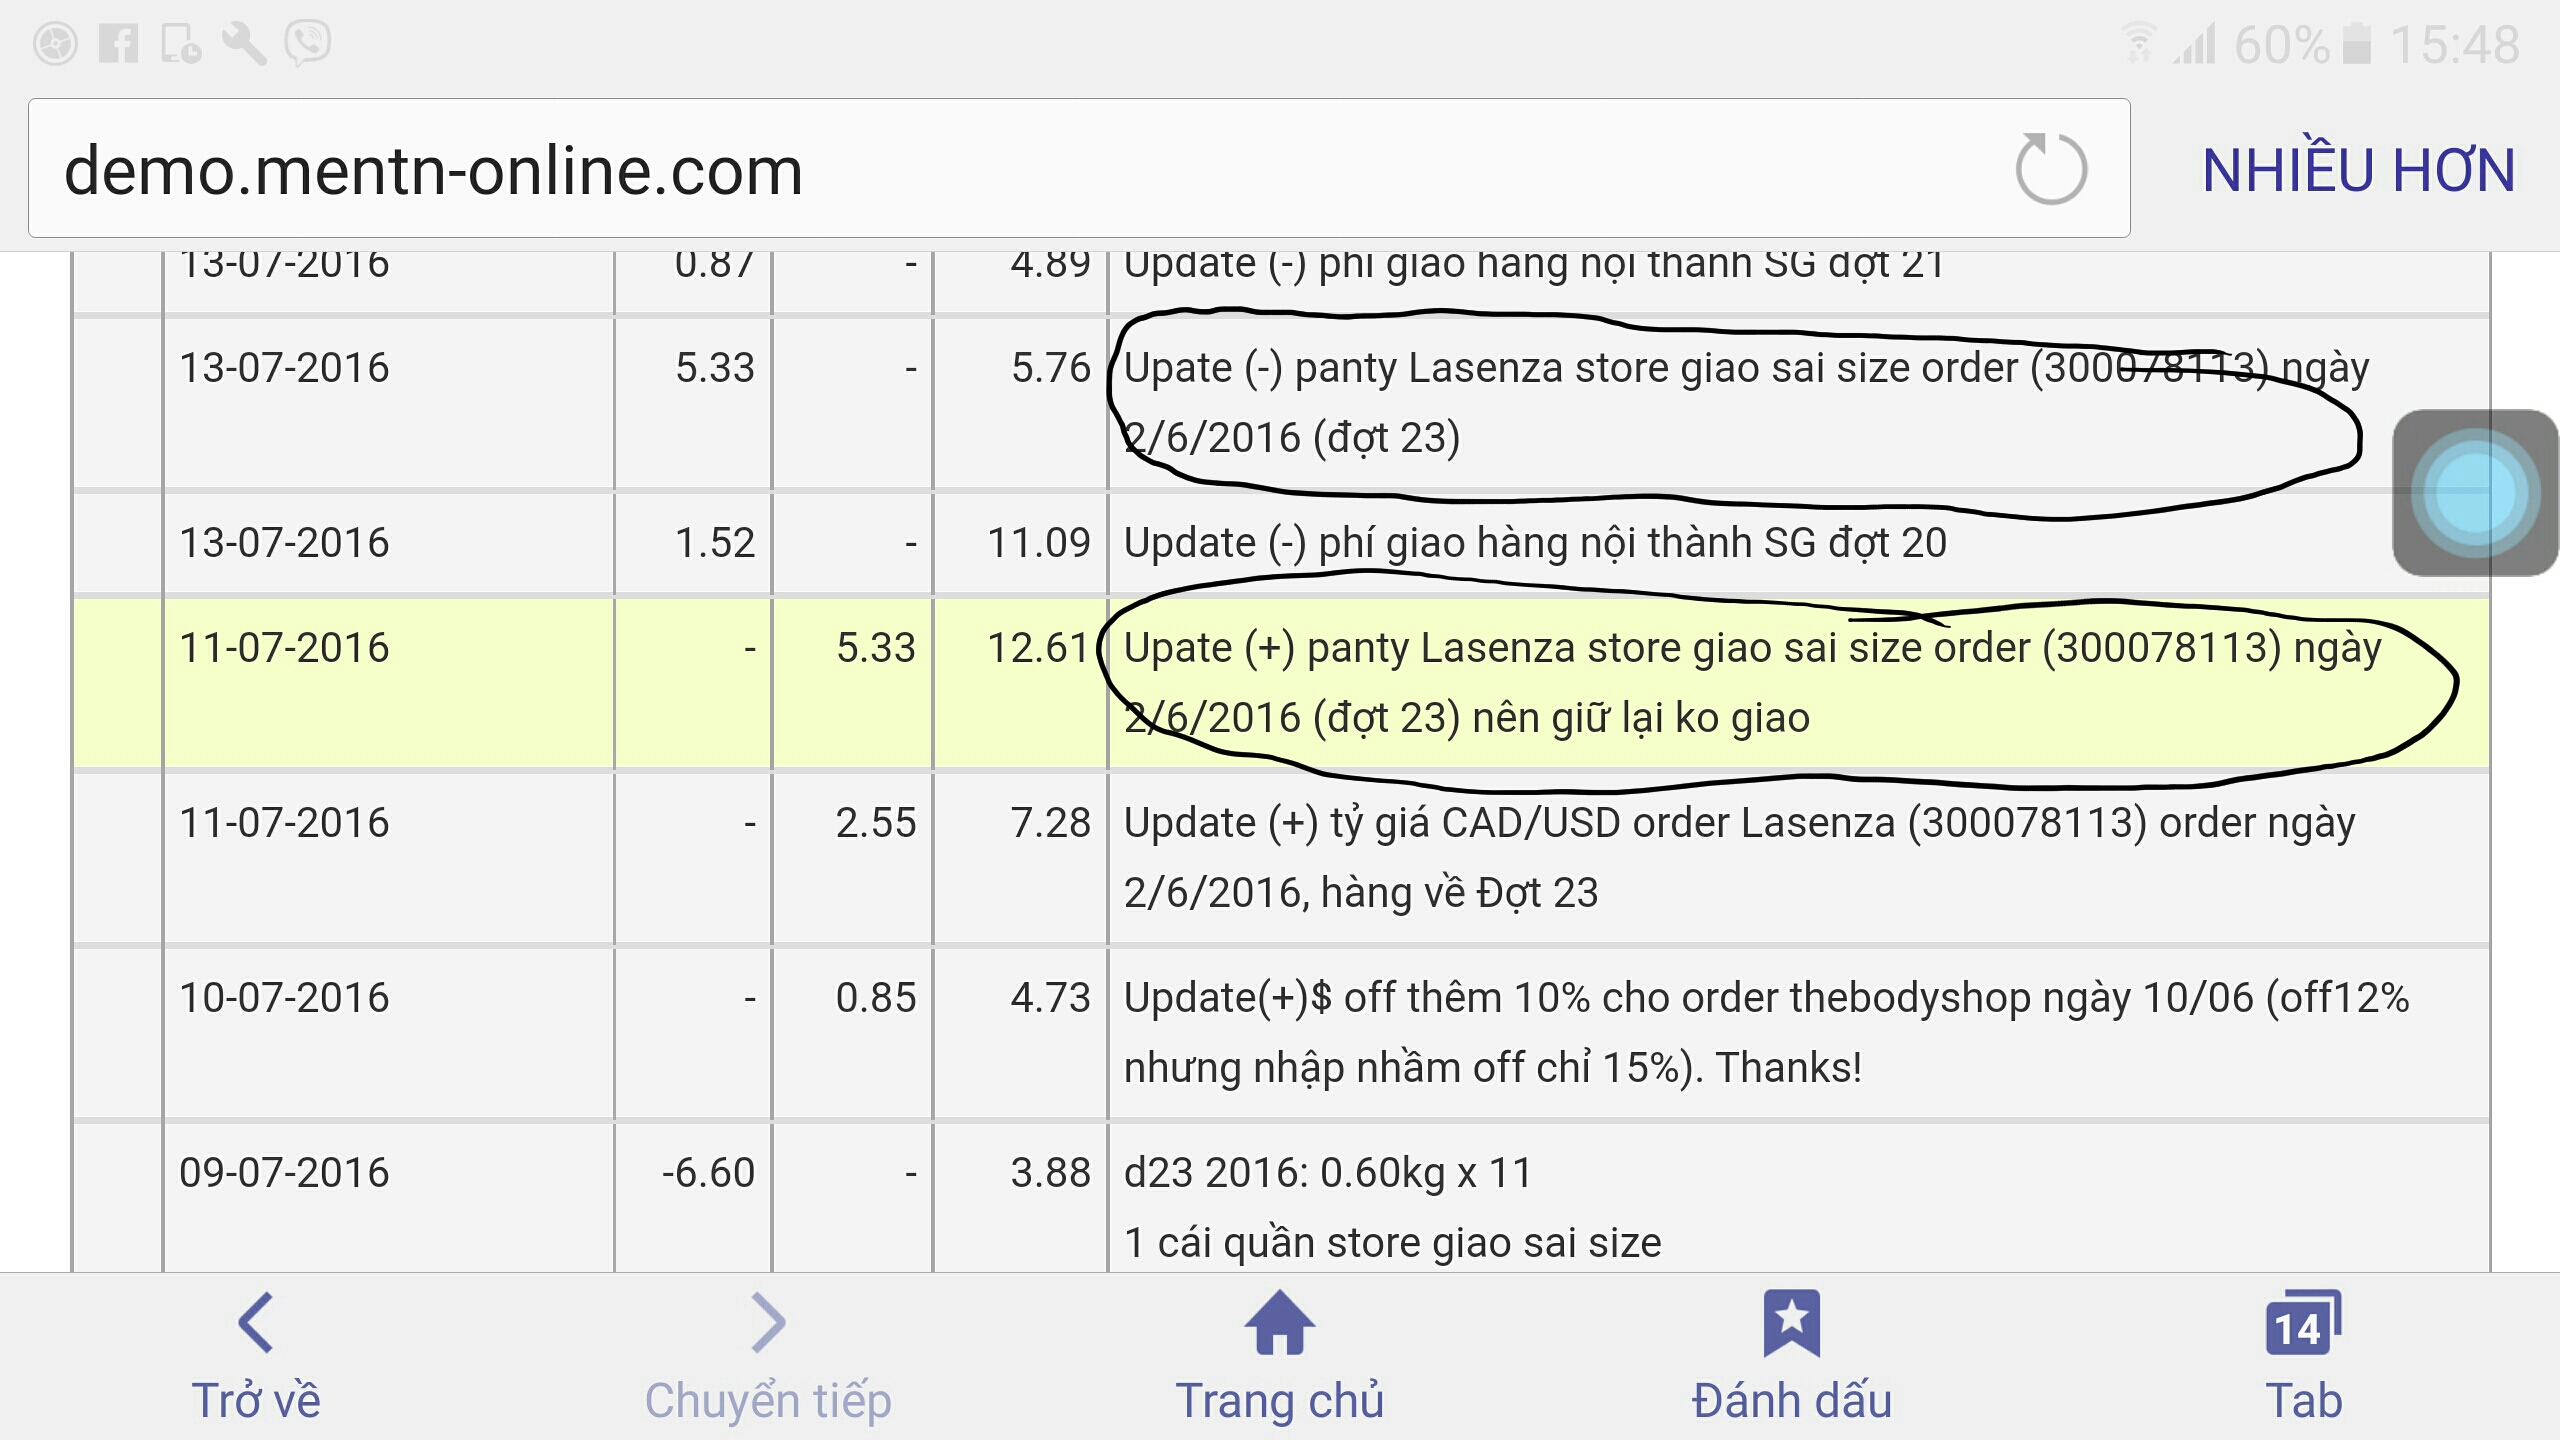Tap the thebodyshop off 10% description

coord(1767,1032)
